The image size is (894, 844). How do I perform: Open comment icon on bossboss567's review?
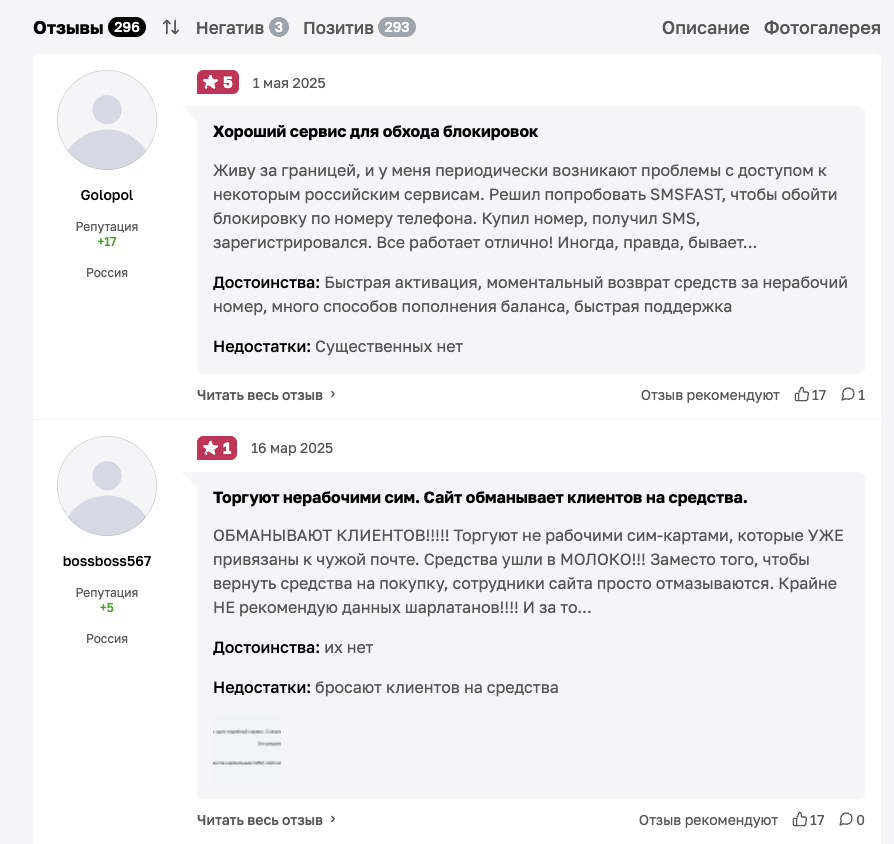(847, 820)
